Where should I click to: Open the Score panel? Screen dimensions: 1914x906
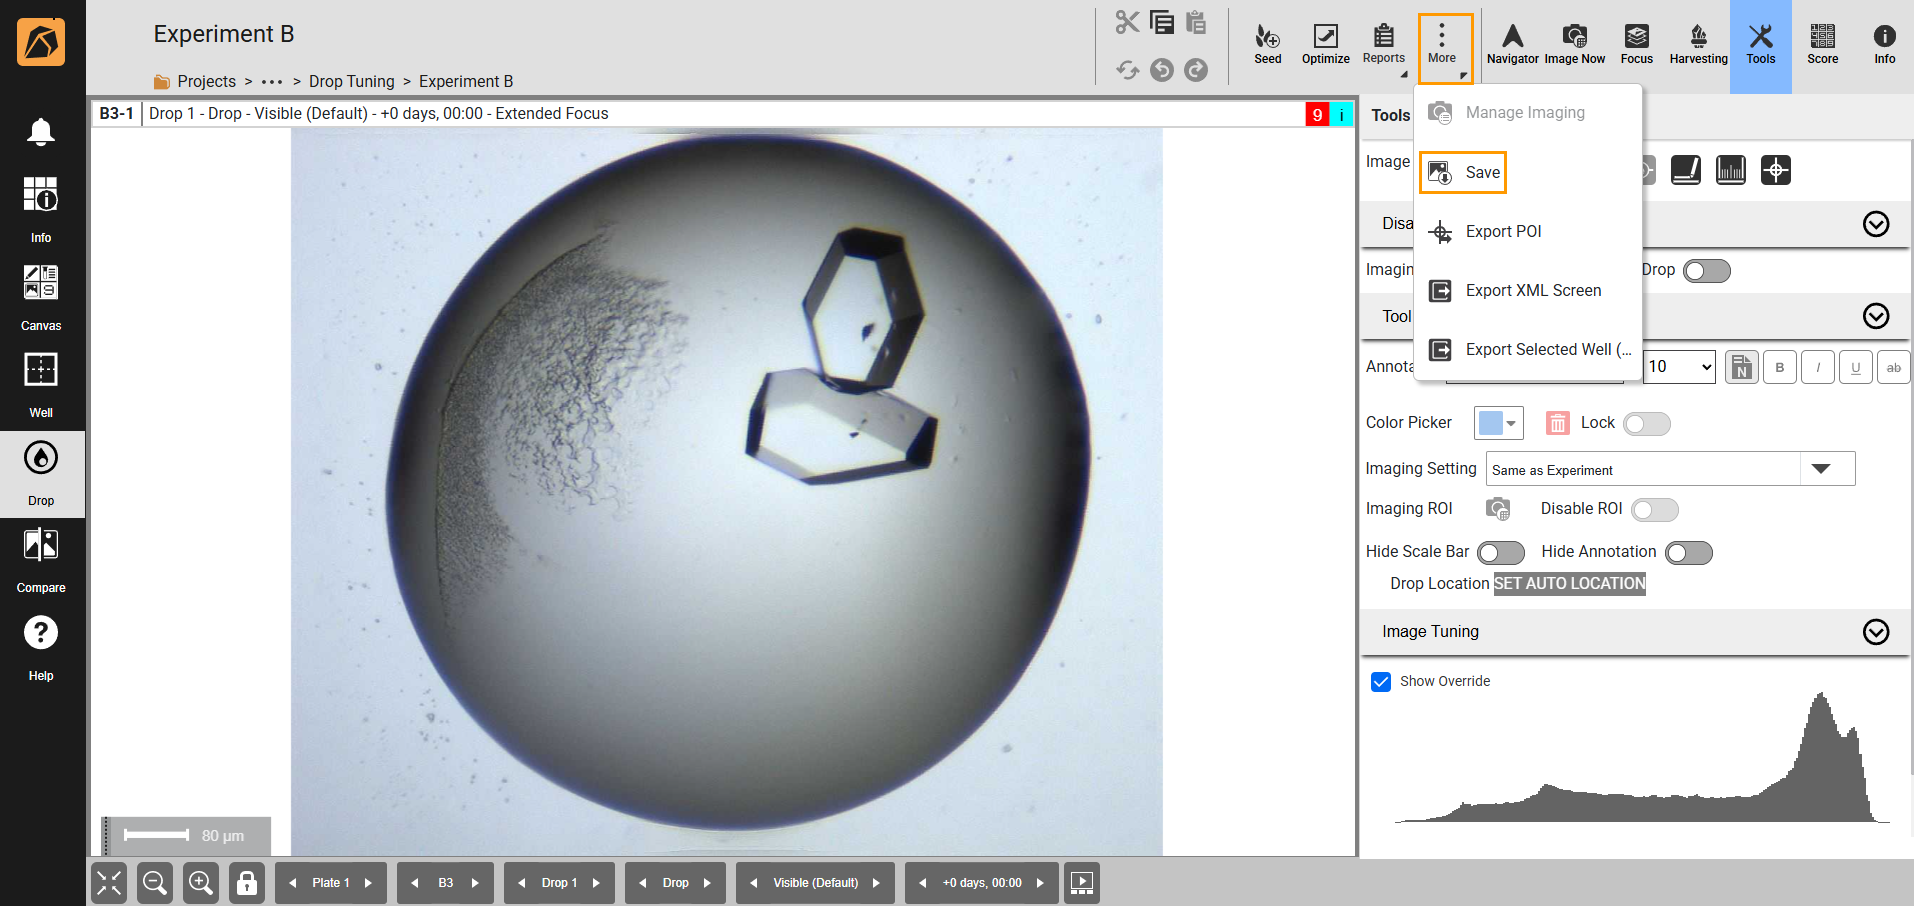pos(1822,45)
